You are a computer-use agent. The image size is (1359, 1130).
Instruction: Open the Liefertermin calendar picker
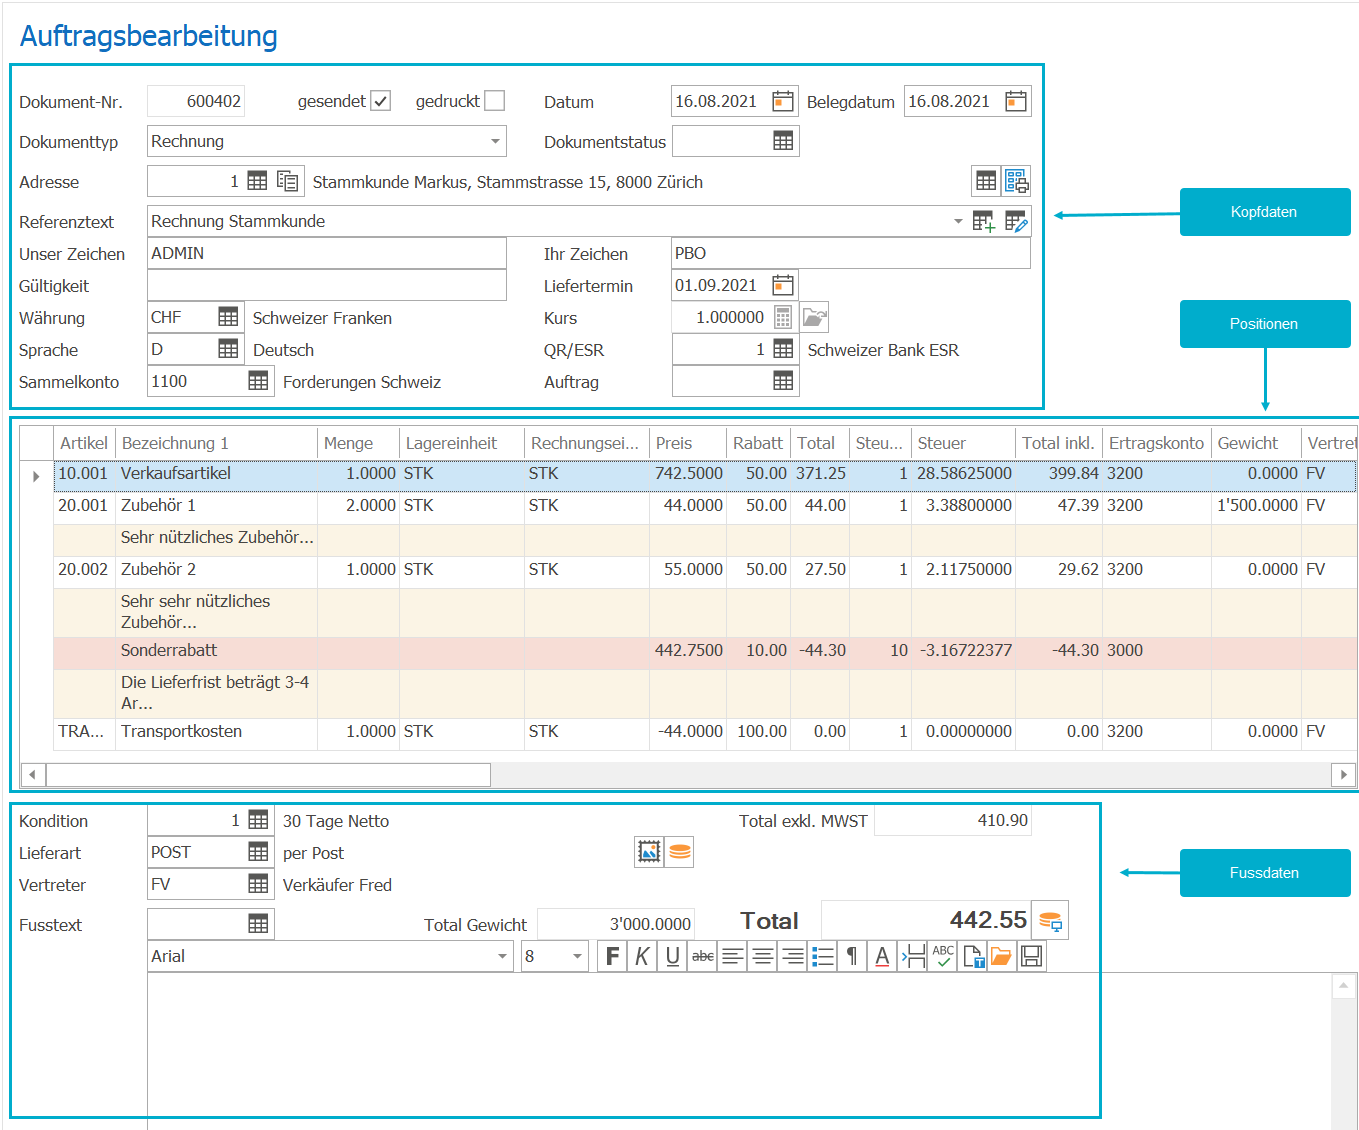click(x=783, y=285)
